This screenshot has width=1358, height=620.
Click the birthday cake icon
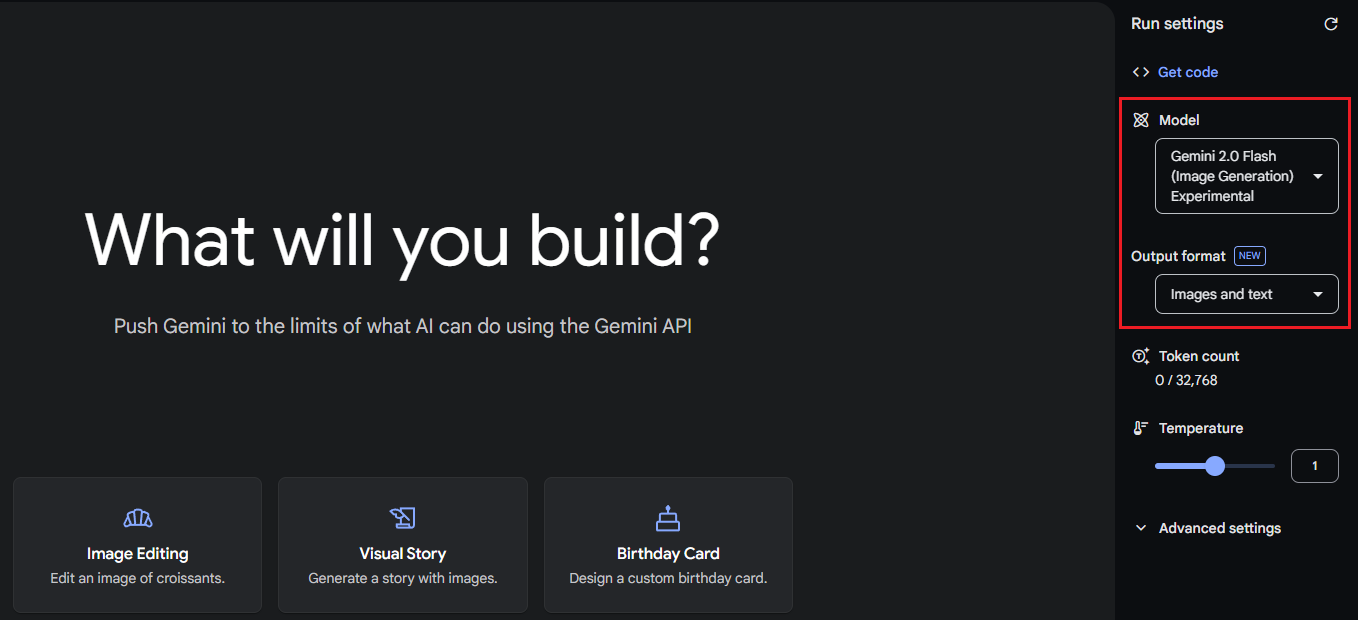point(668,517)
